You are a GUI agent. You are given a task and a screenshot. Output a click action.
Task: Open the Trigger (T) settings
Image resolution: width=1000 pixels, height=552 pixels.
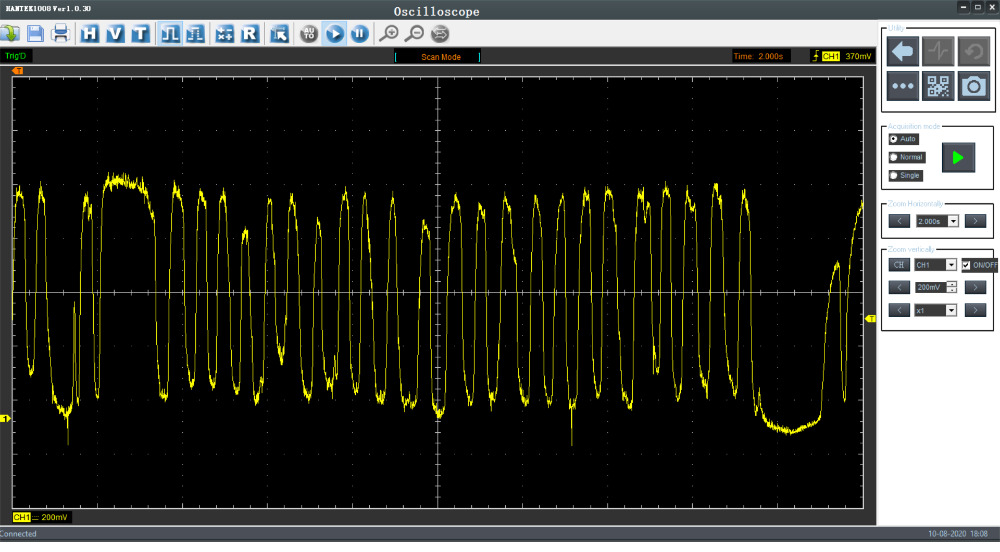pos(140,33)
